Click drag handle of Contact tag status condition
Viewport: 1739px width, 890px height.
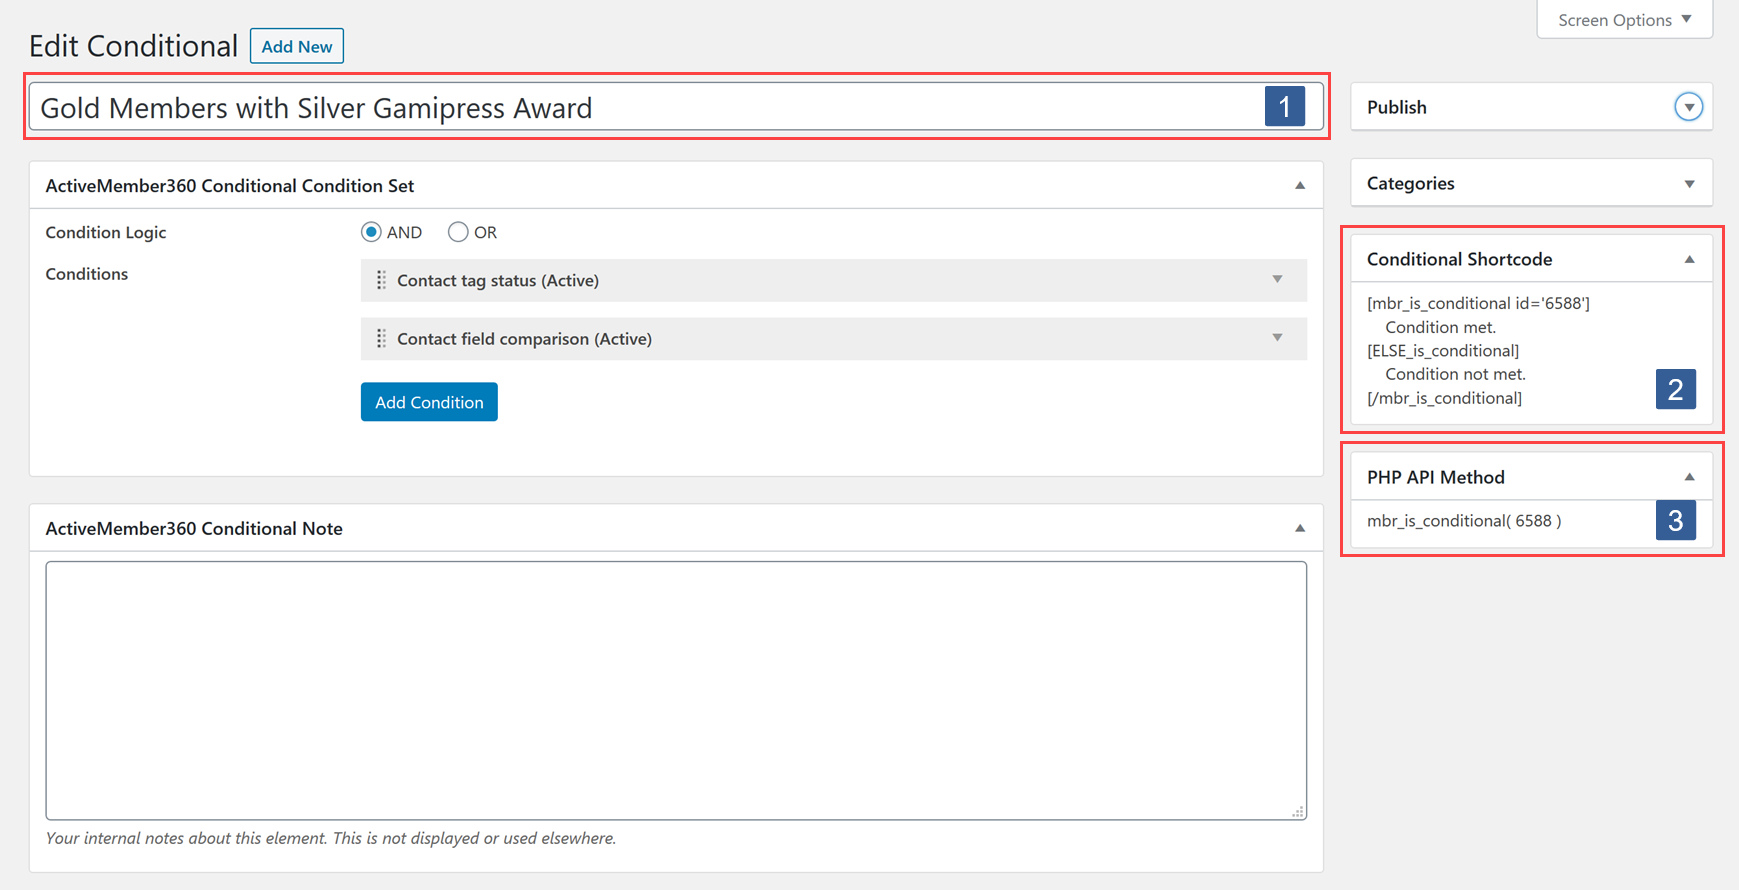381,281
